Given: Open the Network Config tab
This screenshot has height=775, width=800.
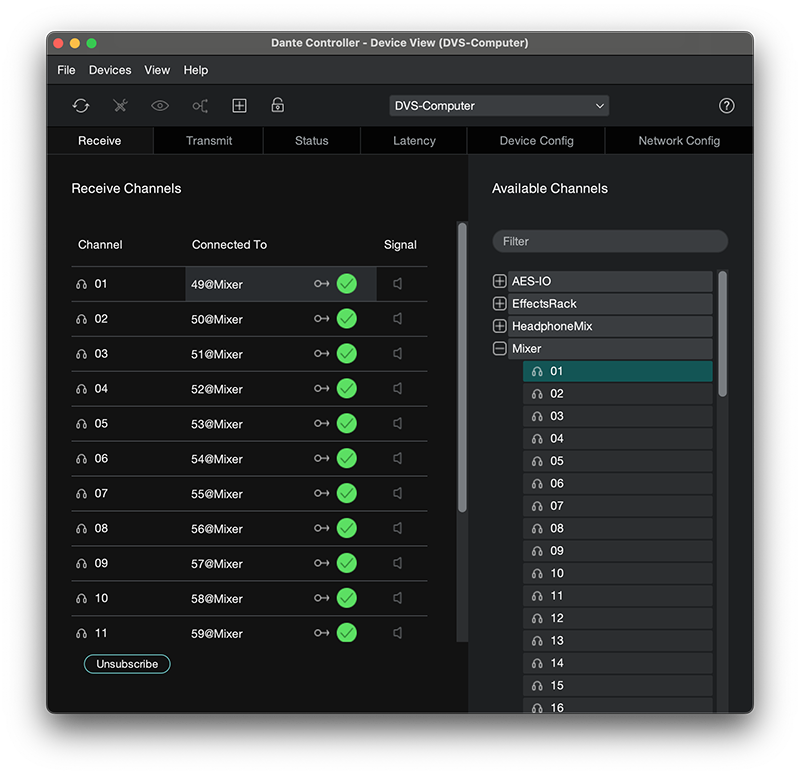Looking at the screenshot, I should point(679,141).
